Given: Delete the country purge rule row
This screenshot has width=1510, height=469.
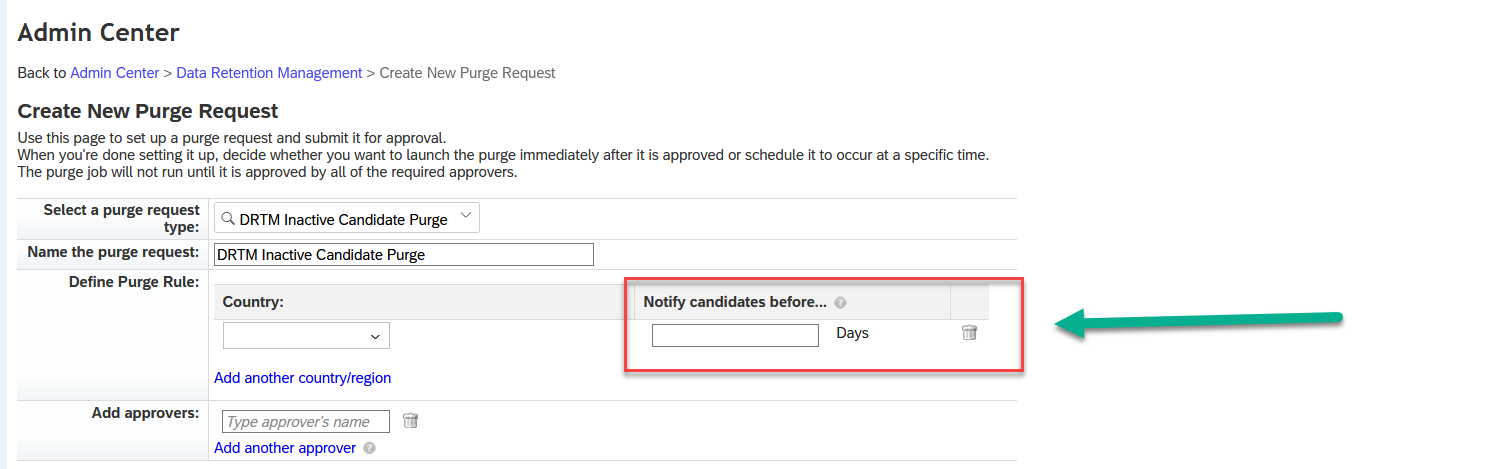Looking at the screenshot, I should coord(969,333).
